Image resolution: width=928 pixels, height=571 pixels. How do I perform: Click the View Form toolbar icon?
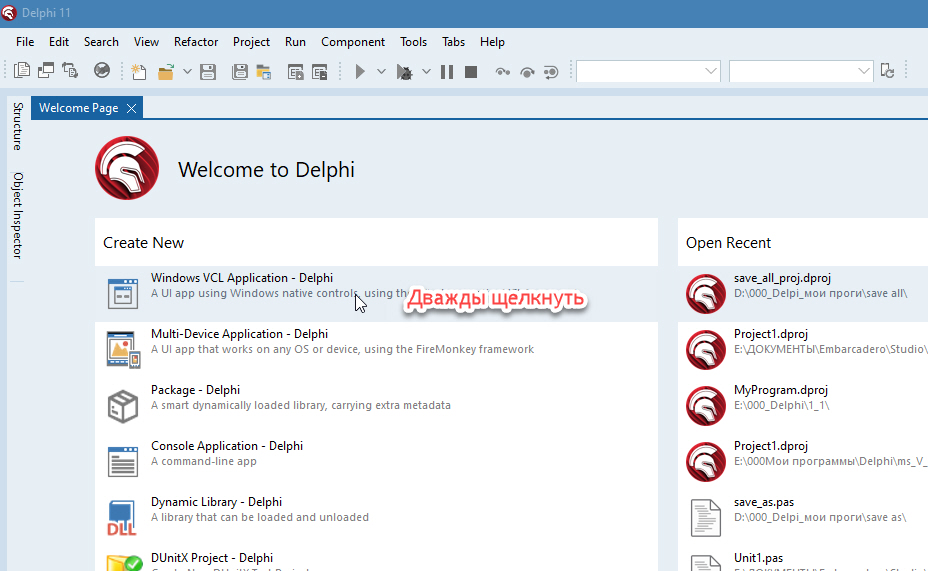pos(46,71)
